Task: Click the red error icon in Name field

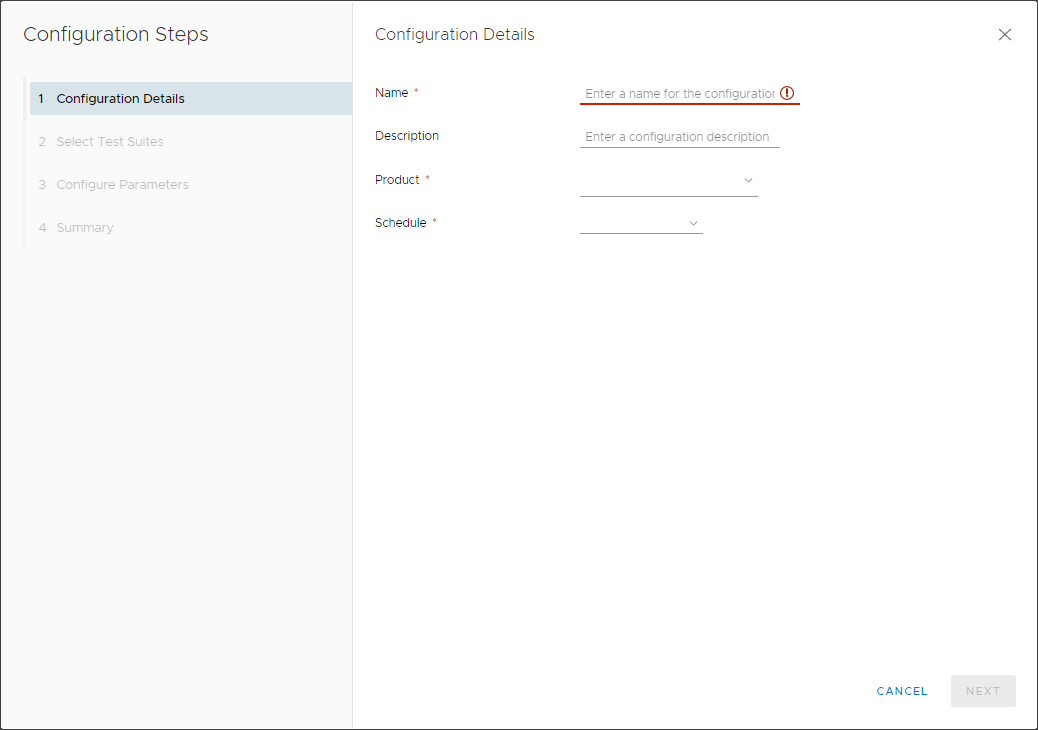Action: click(787, 93)
